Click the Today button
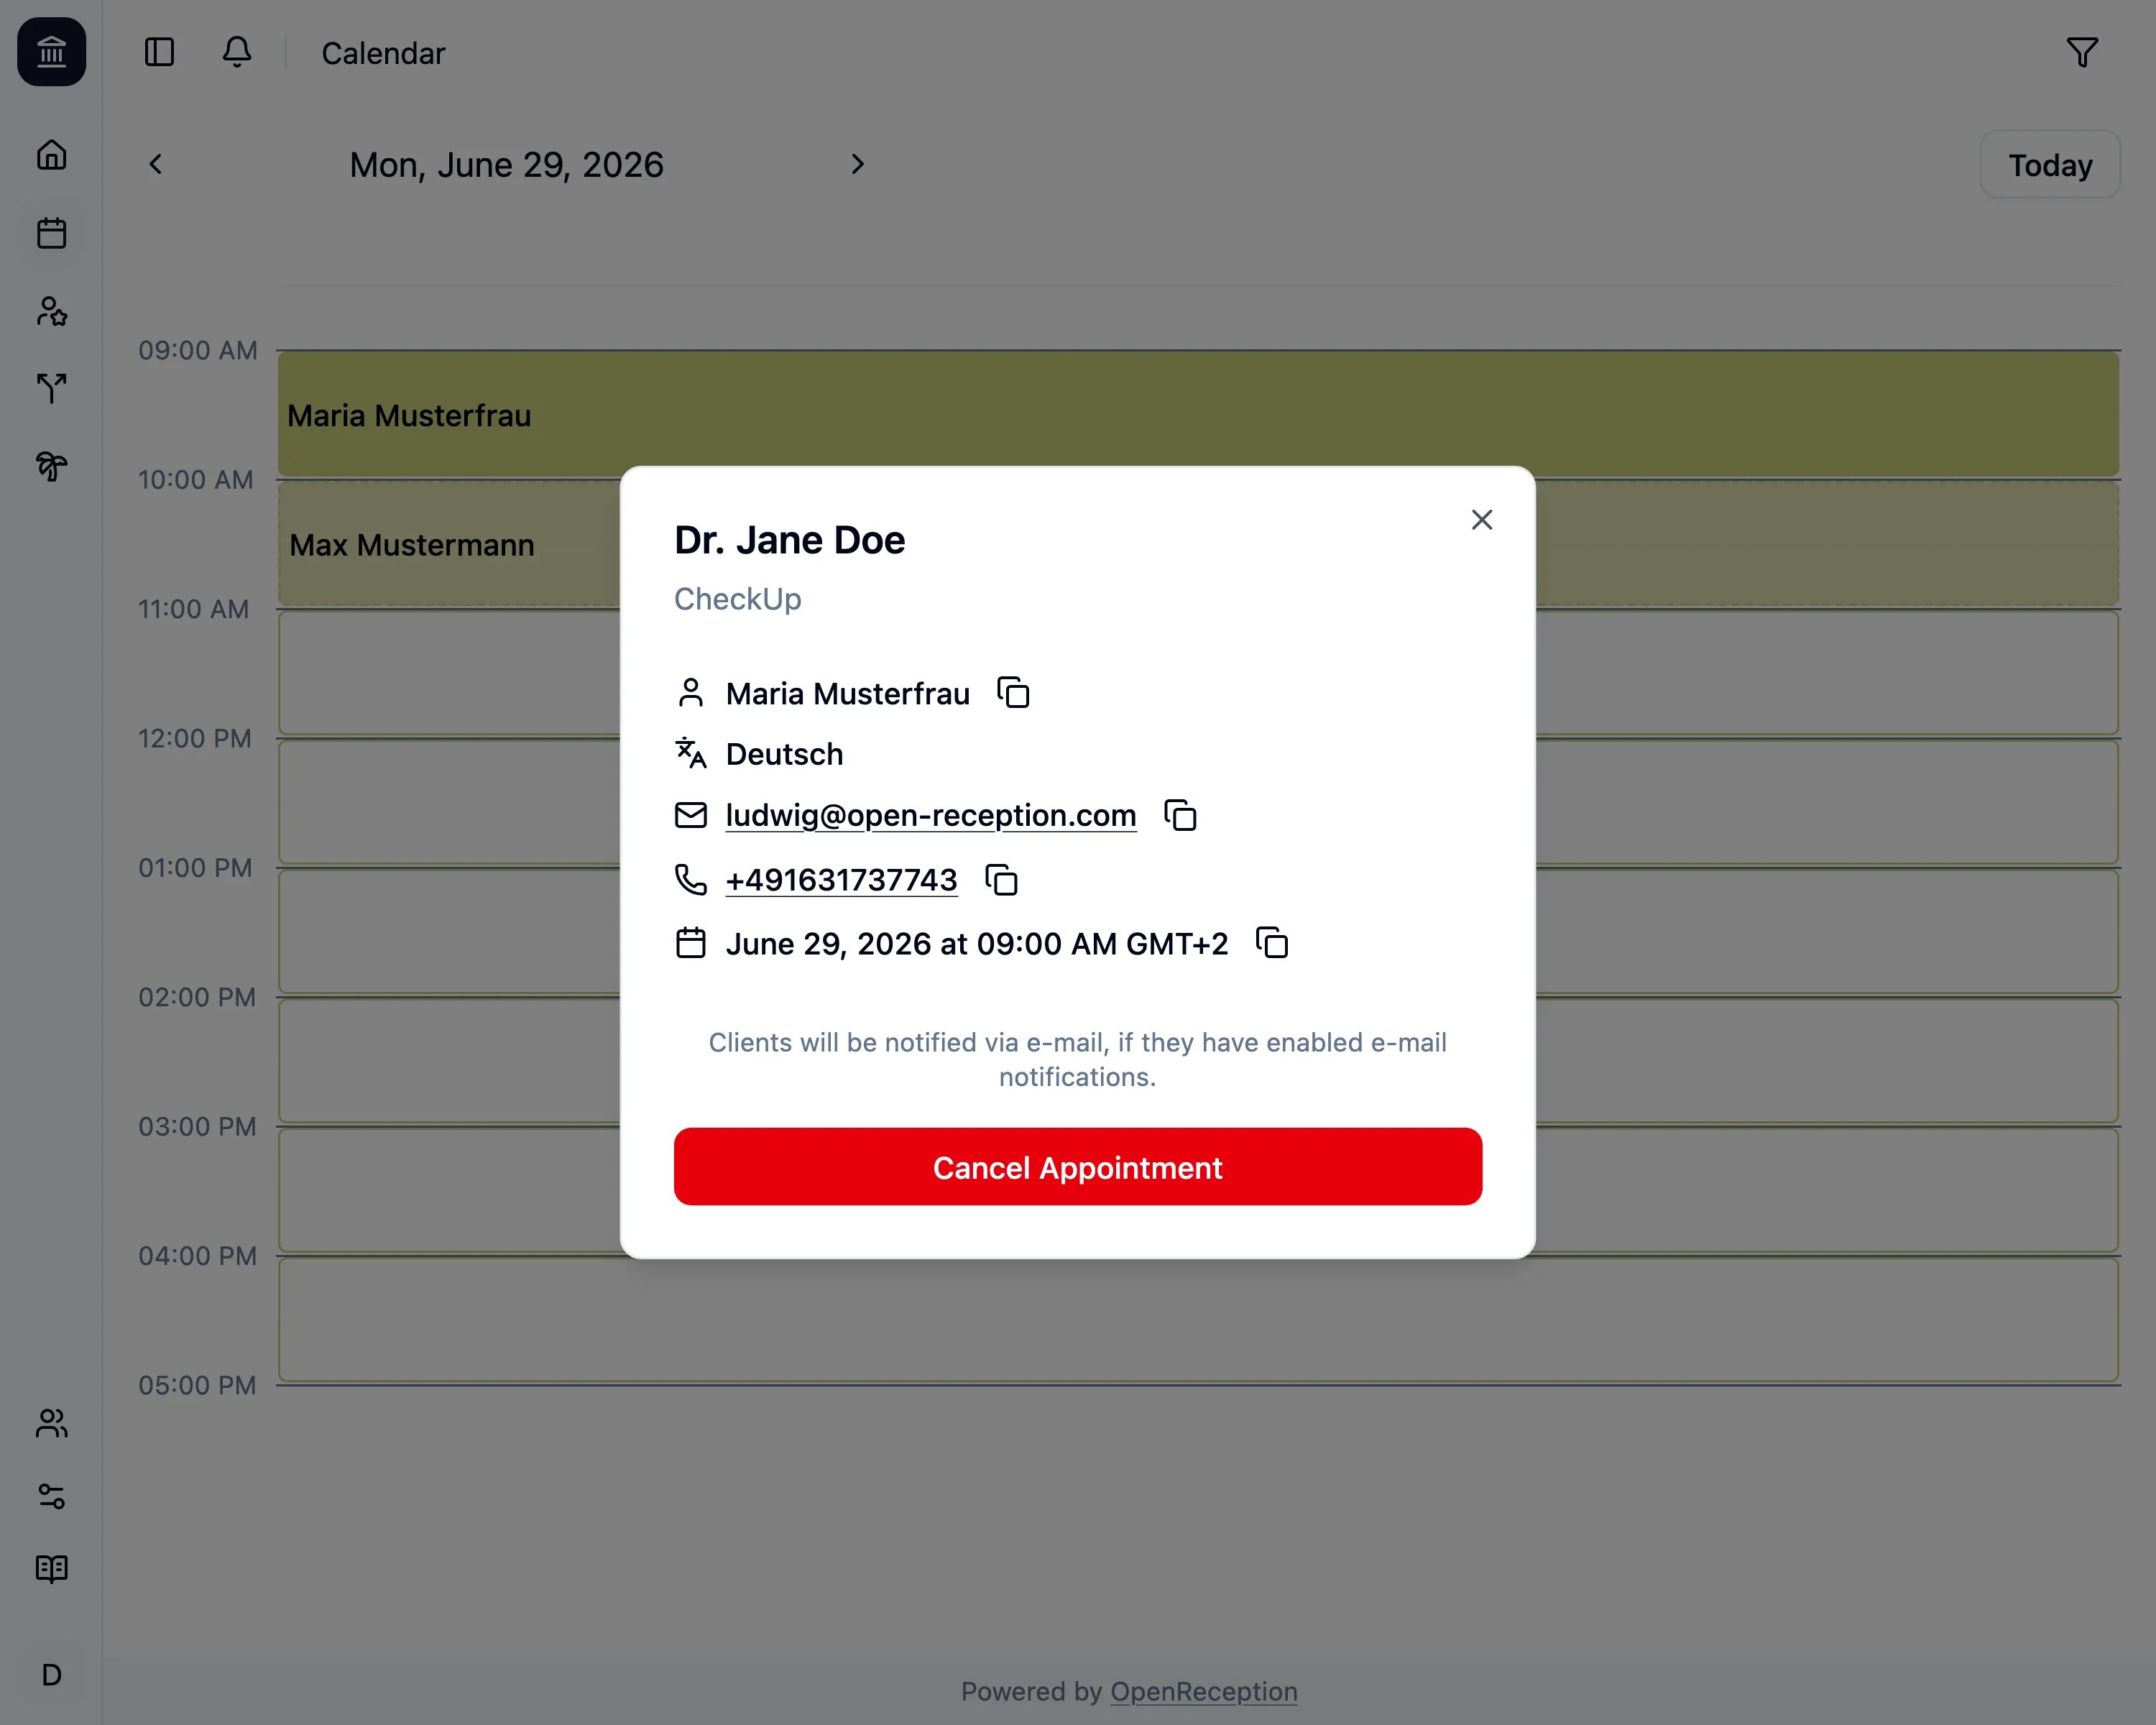Image resolution: width=2156 pixels, height=1725 pixels. pyautogui.click(x=2050, y=165)
